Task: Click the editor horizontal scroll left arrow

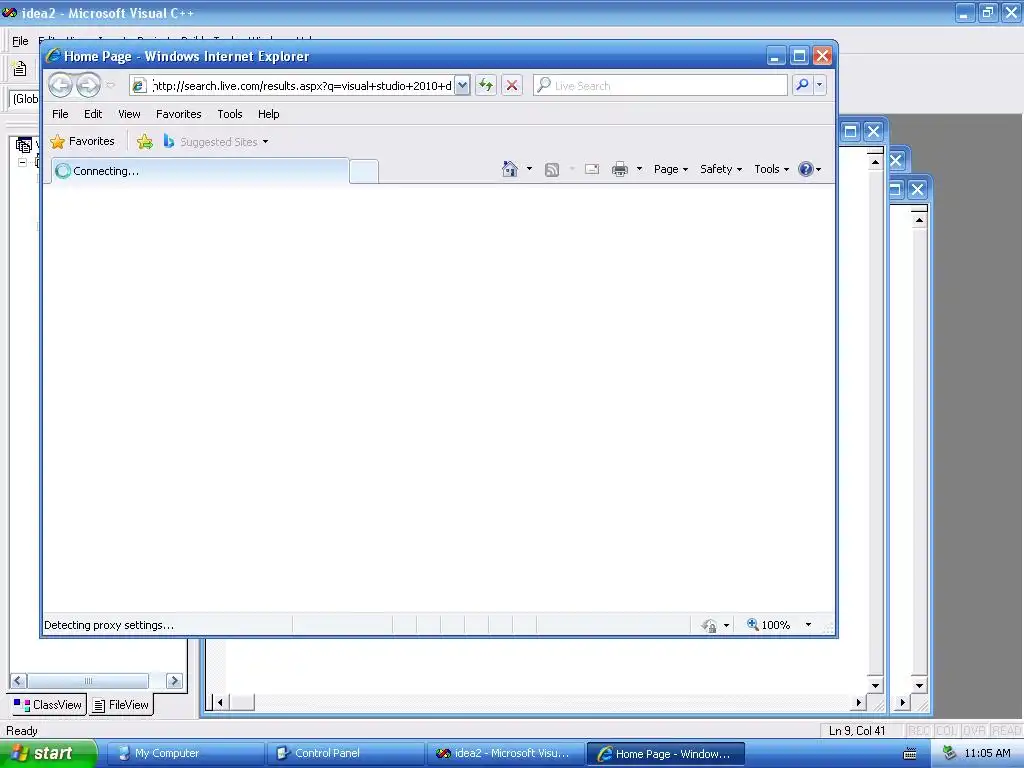Action: 220,703
